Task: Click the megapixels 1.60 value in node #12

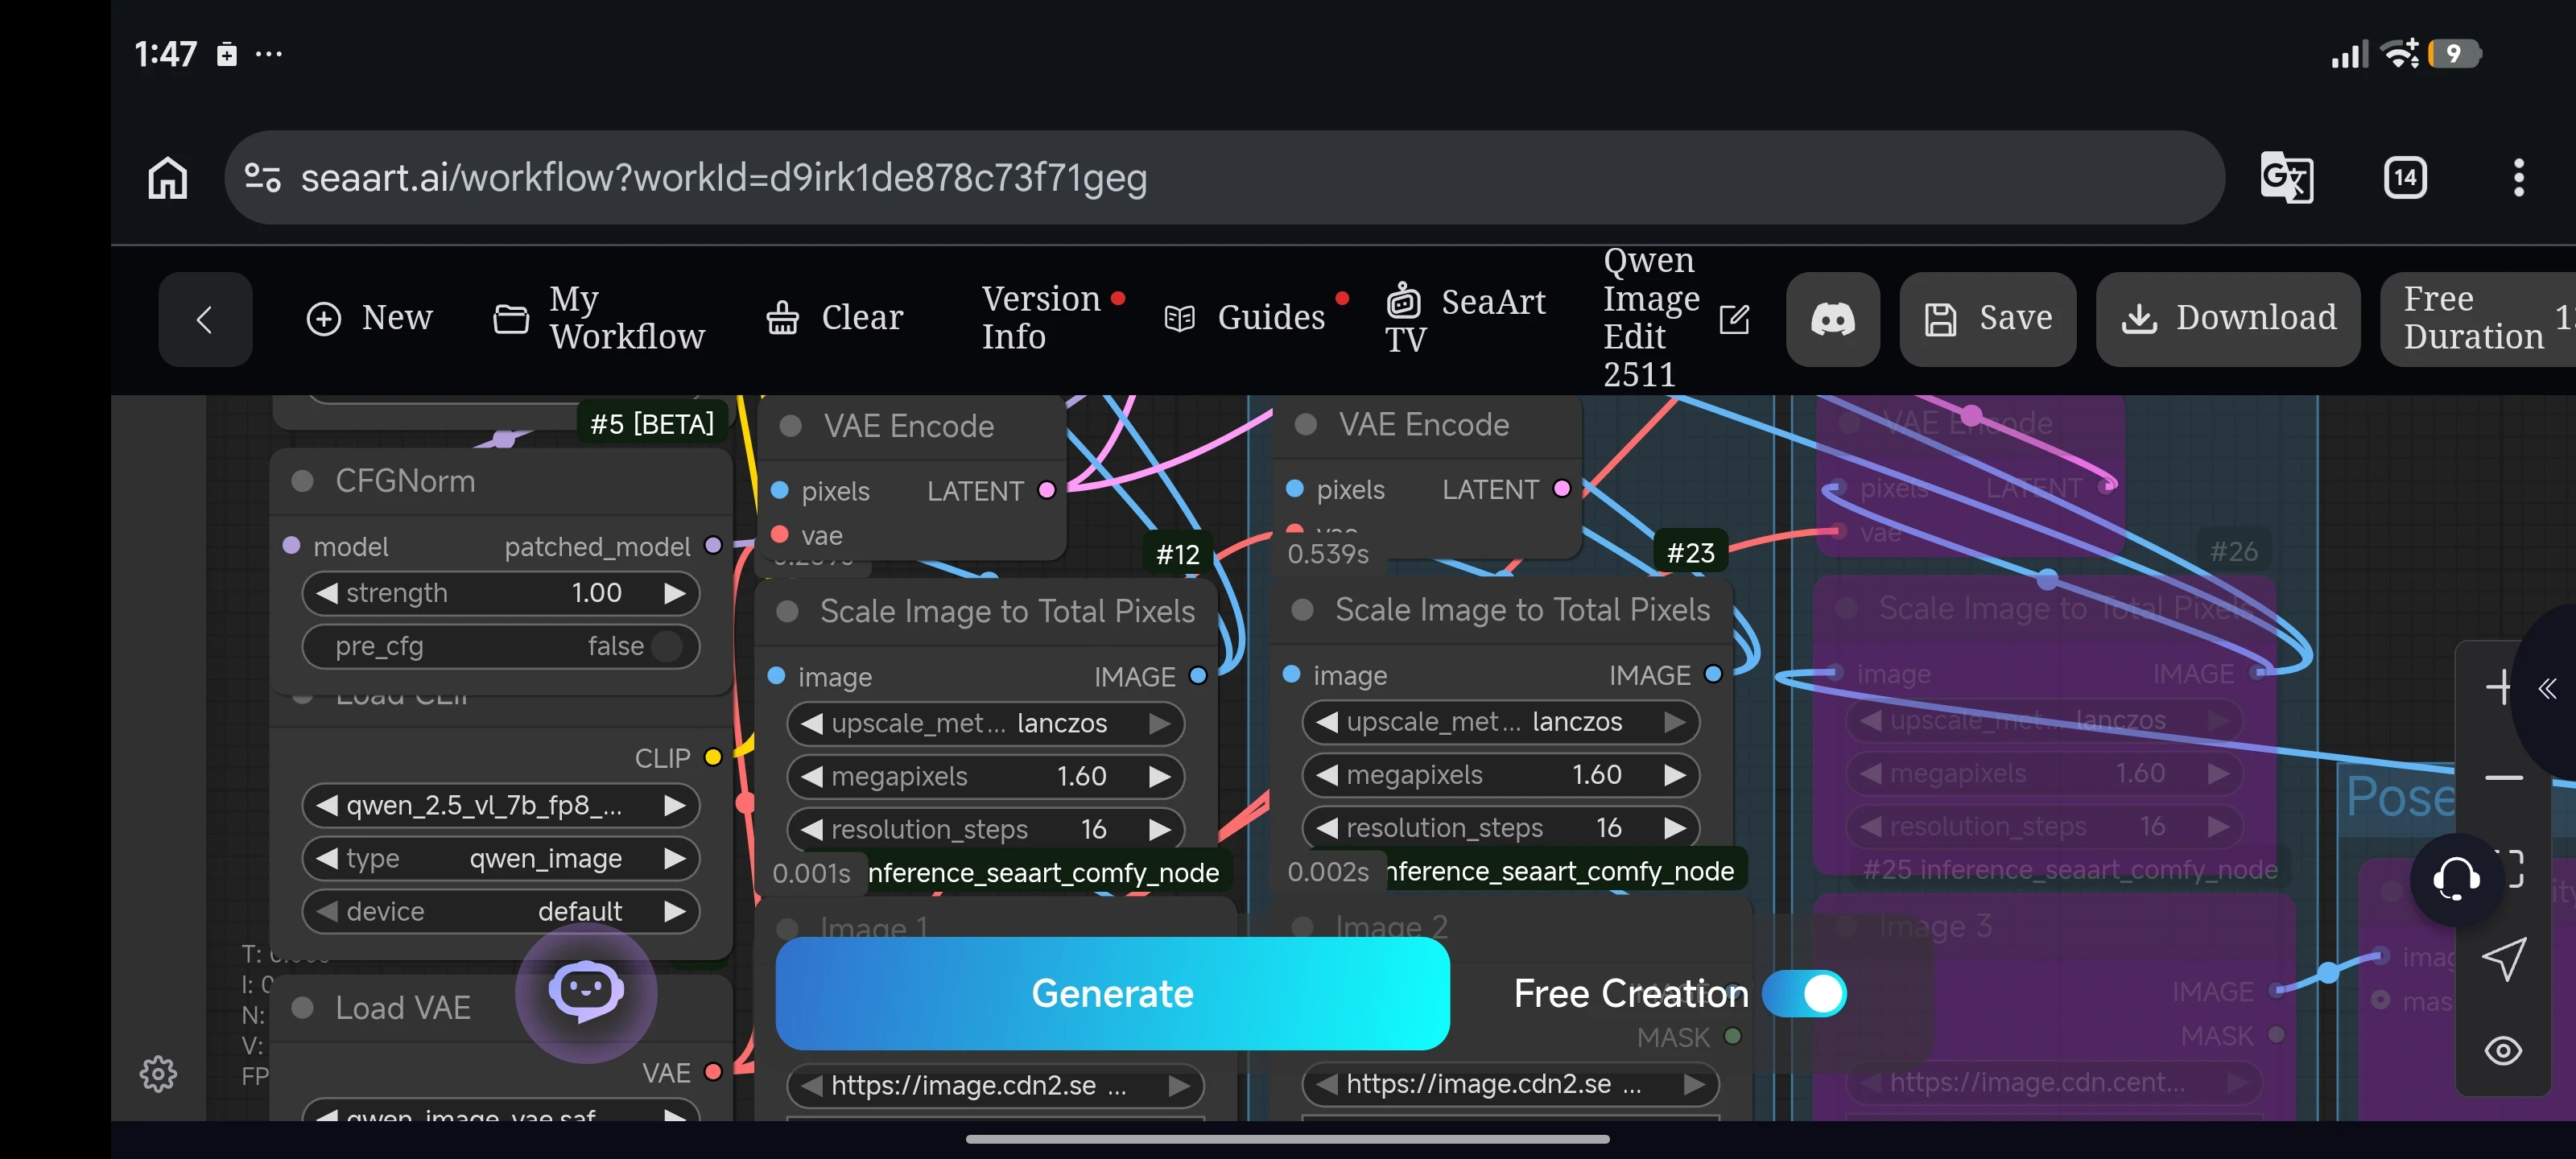Action: coord(1081,776)
